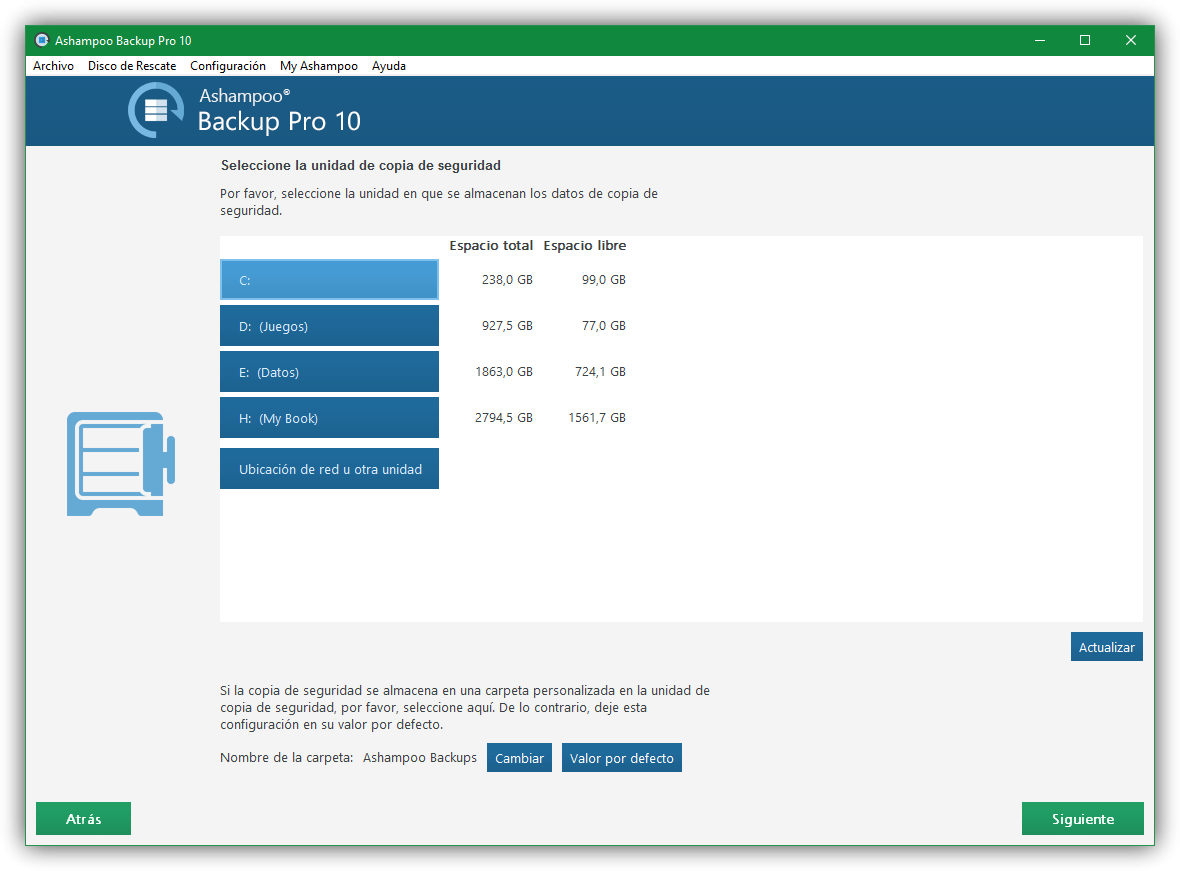Select the D: (Juegos) drive
This screenshot has width=1180, height=871.
coord(329,326)
